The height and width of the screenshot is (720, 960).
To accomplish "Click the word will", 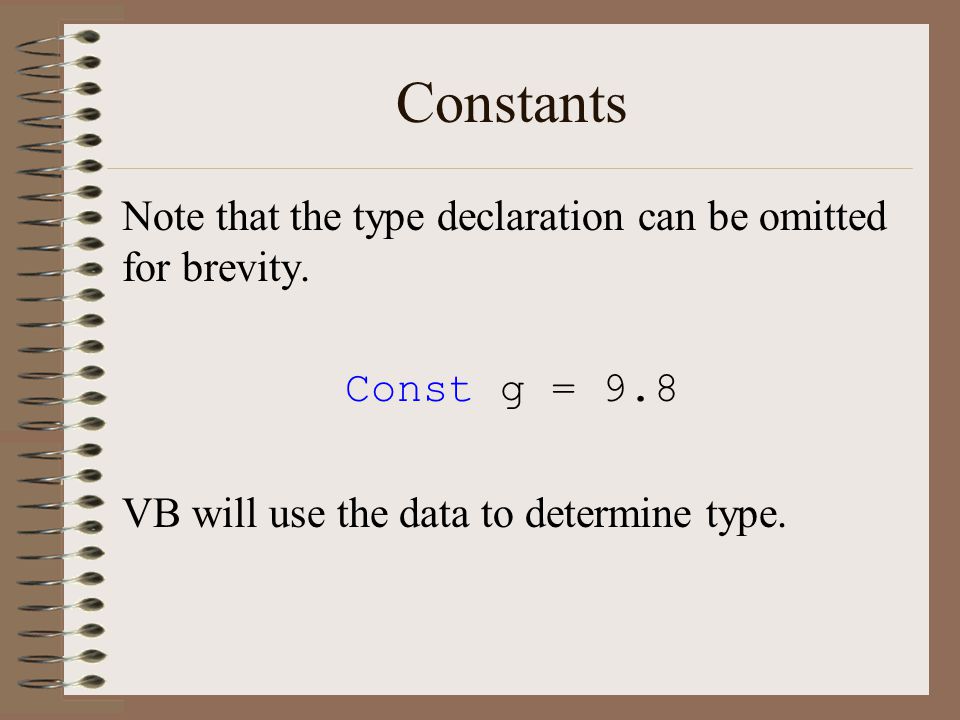I will [x=225, y=513].
